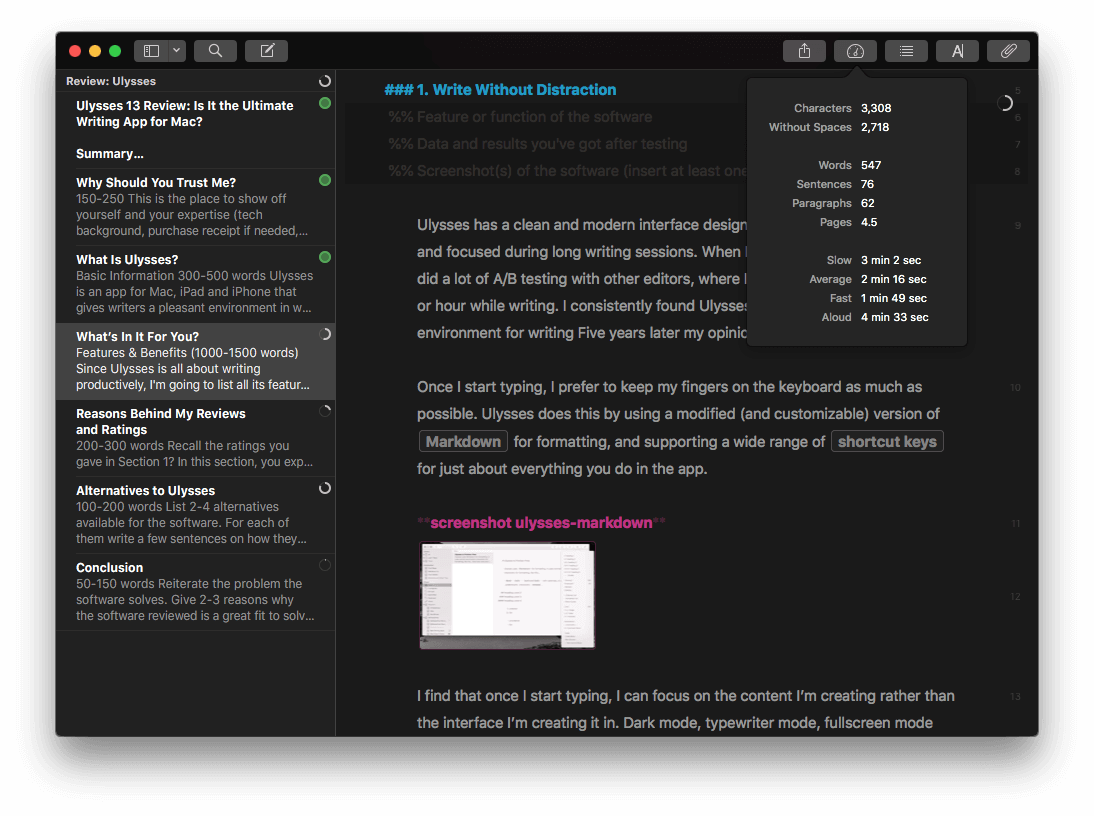Select the Ulysses 13 Review sheet
Viewport: 1094px width, 816px height.
[x=195, y=130]
